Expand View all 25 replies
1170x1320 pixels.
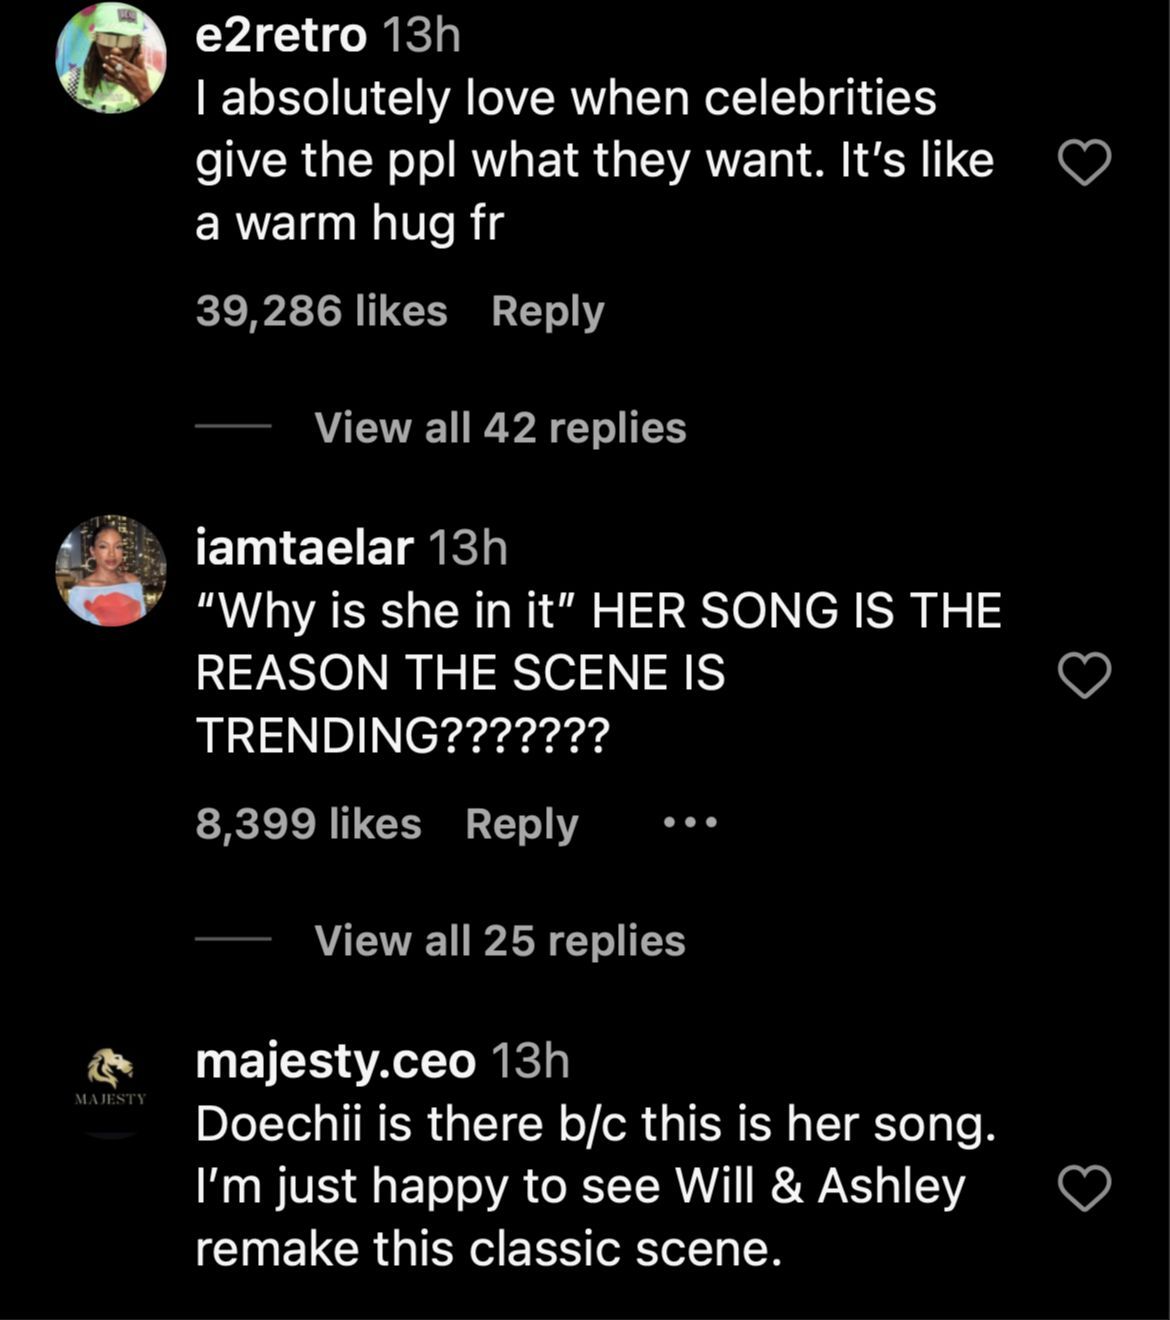(500, 941)
